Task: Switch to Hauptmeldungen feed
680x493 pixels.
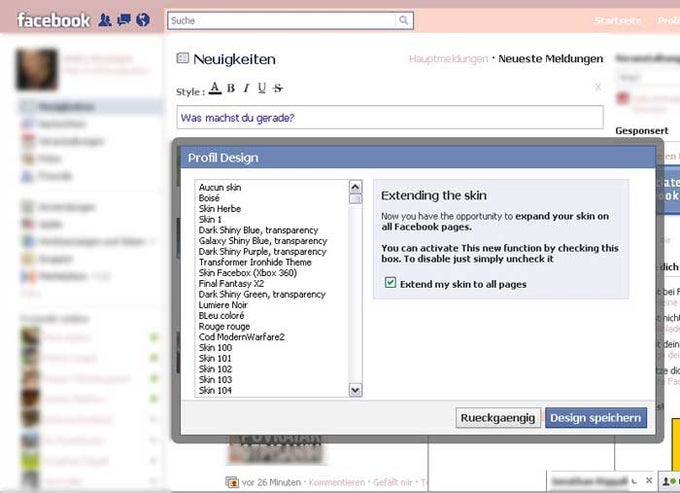Action: click(448, 59)
